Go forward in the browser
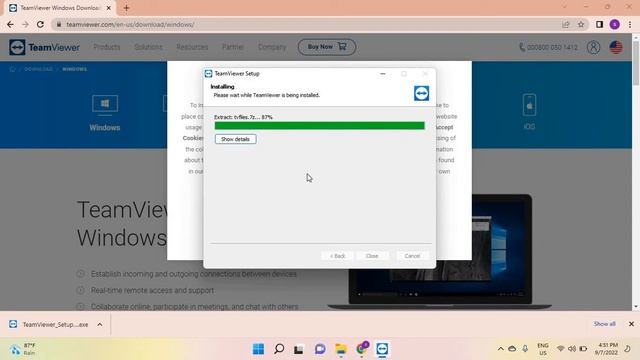 pyautogui.click(x=25, y=24)
